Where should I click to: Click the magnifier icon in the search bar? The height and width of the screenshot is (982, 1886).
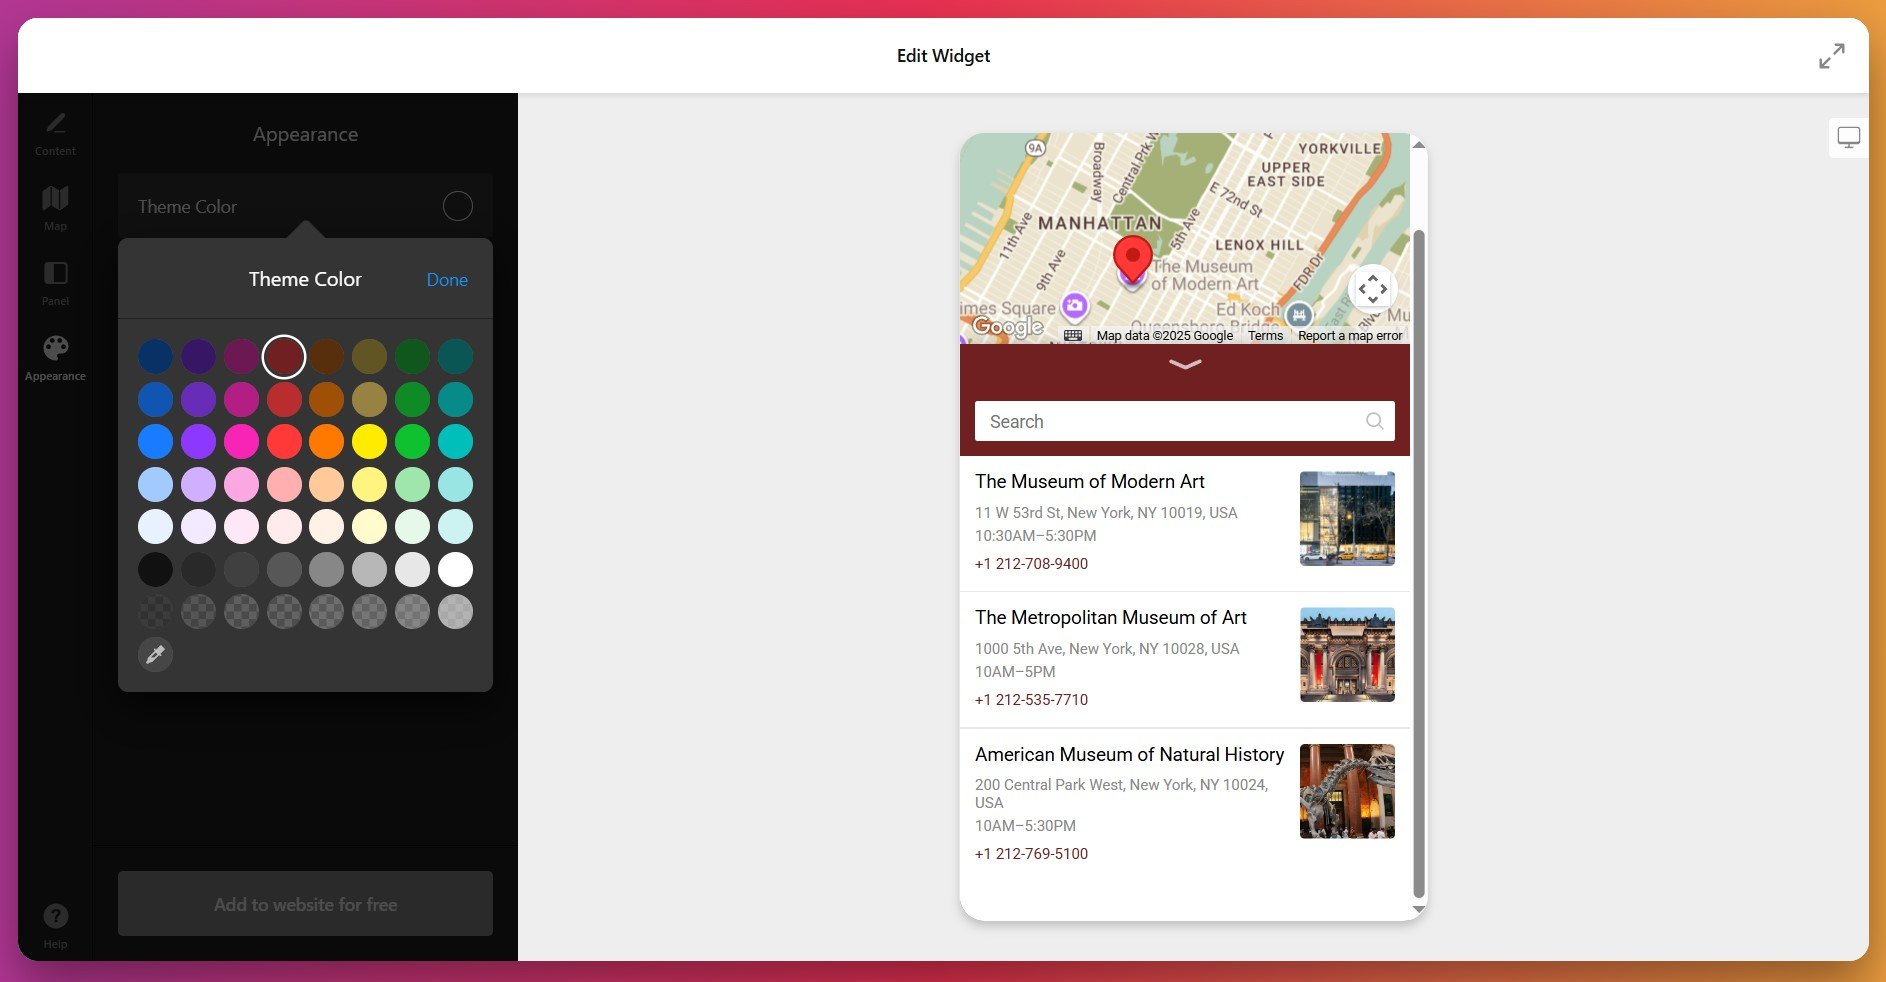pyautogui.click(x=1374, y=421)
